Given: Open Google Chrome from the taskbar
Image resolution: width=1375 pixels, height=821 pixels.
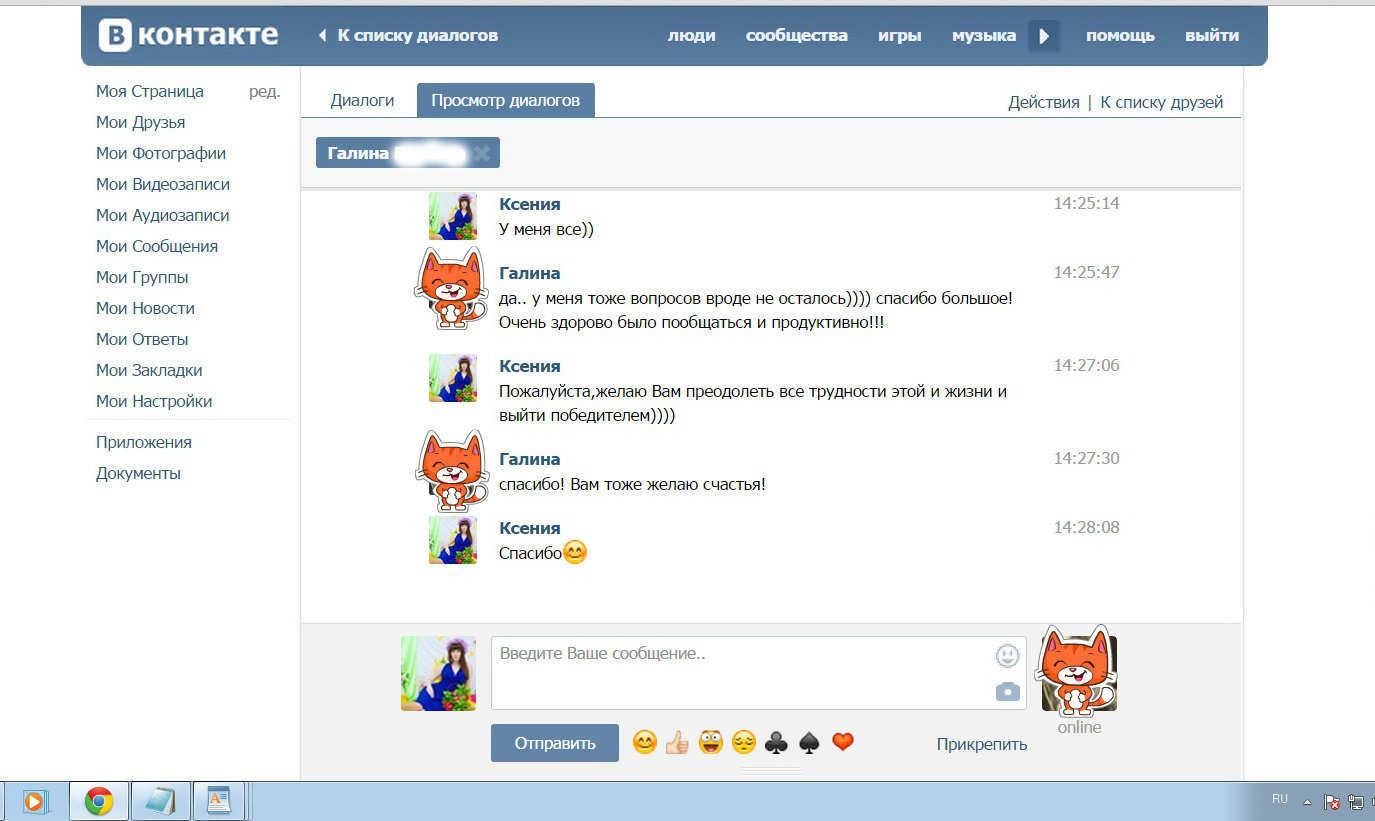Looking at the screenshot, I should pos(98,801).
